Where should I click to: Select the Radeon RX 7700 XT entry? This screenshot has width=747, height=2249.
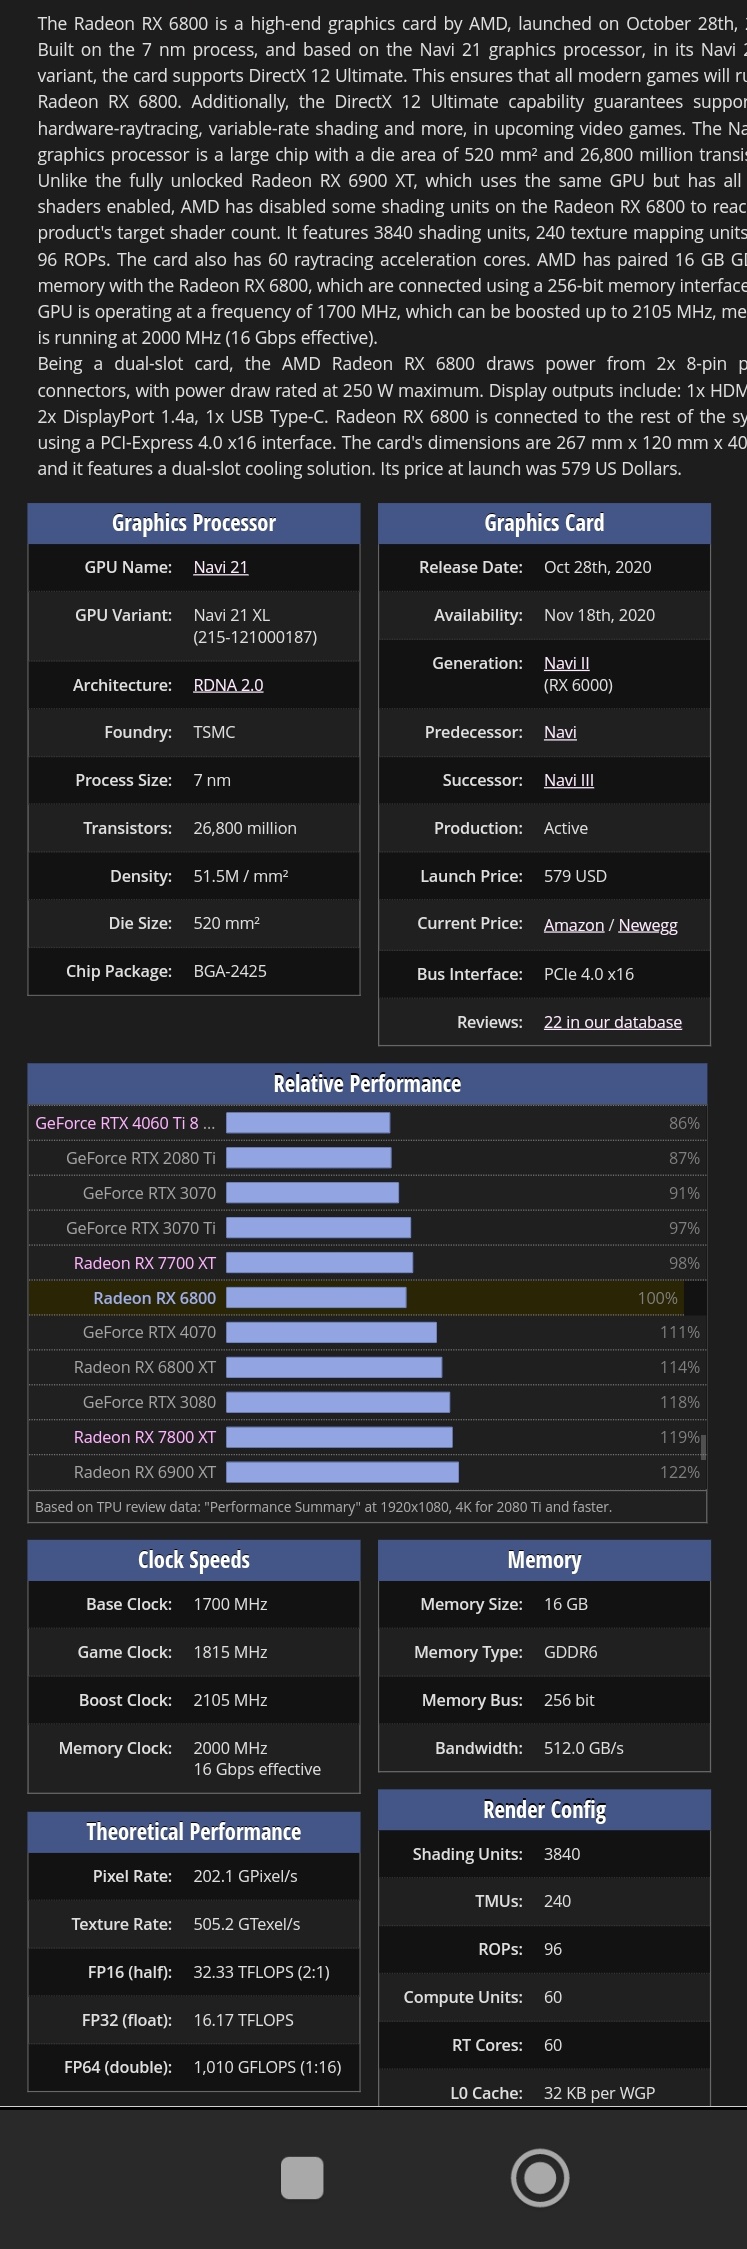coord(144,1263)
